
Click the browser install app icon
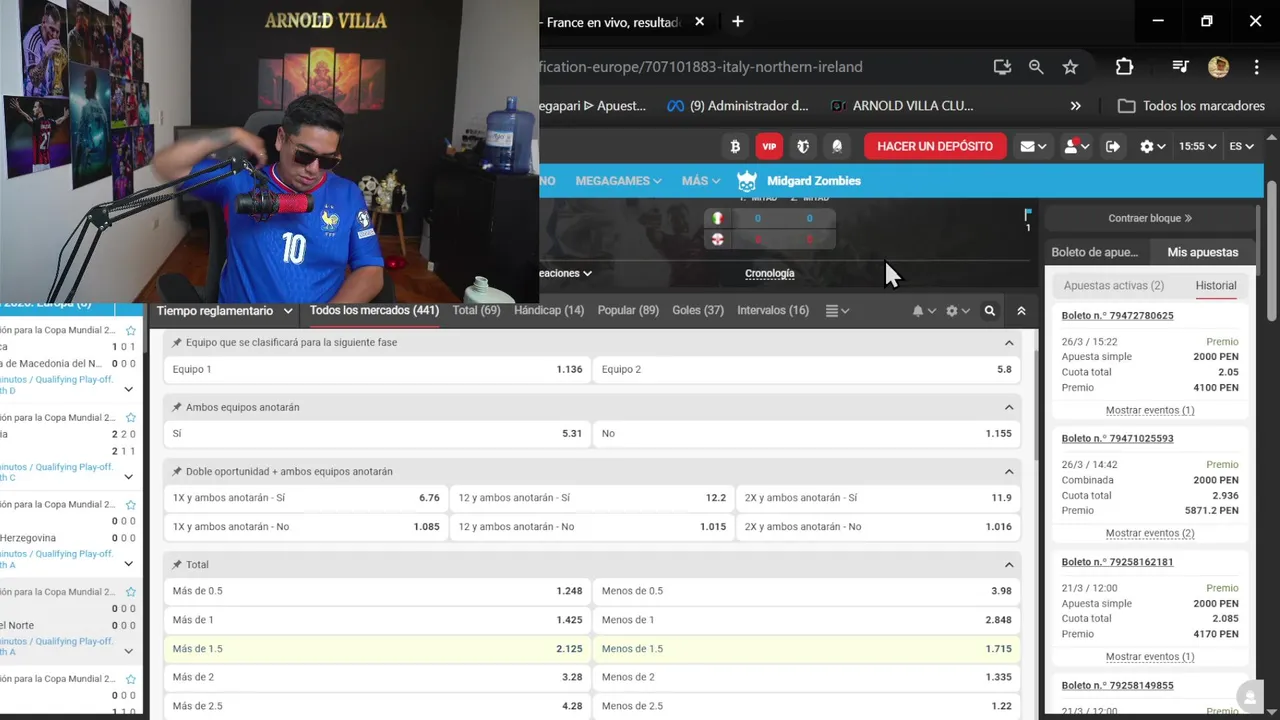point(1002,67)
